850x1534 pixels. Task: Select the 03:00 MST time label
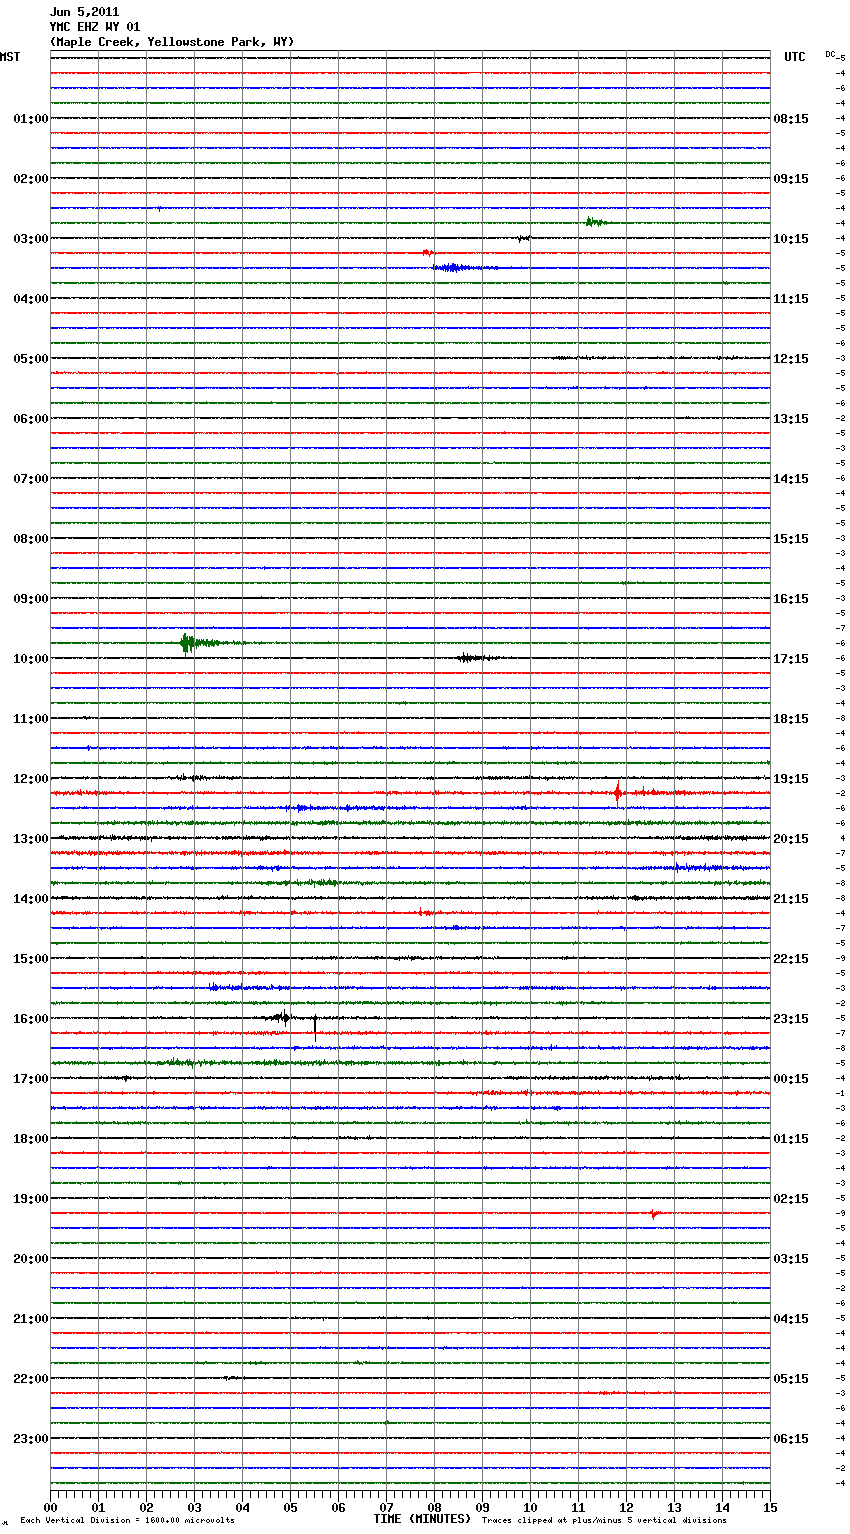pos(31,239)
